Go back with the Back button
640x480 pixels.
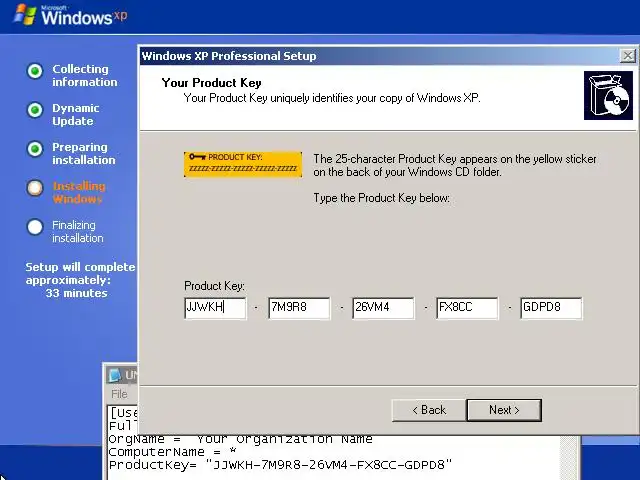point(429,410)
